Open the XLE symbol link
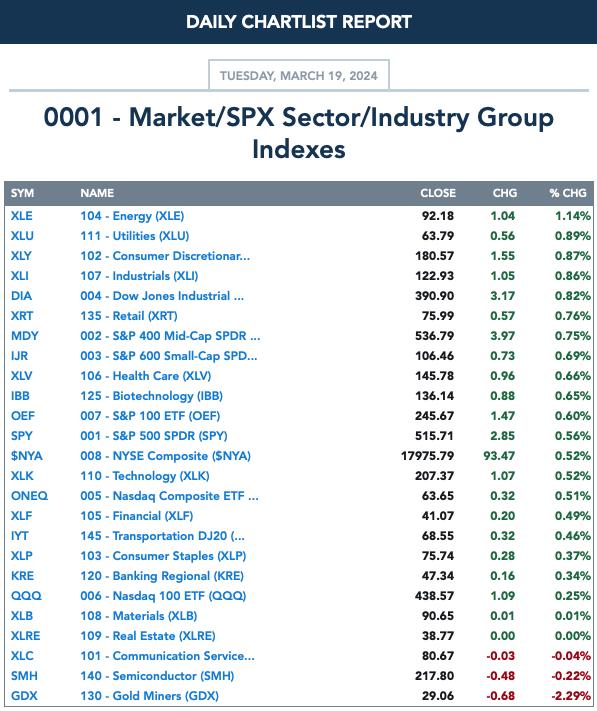 pos(21,216)
